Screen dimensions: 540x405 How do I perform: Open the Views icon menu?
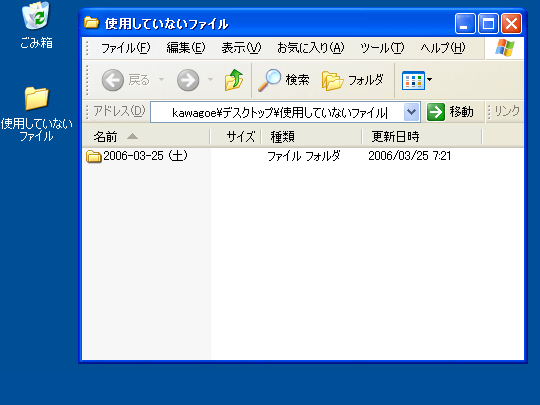coord(417,80)
